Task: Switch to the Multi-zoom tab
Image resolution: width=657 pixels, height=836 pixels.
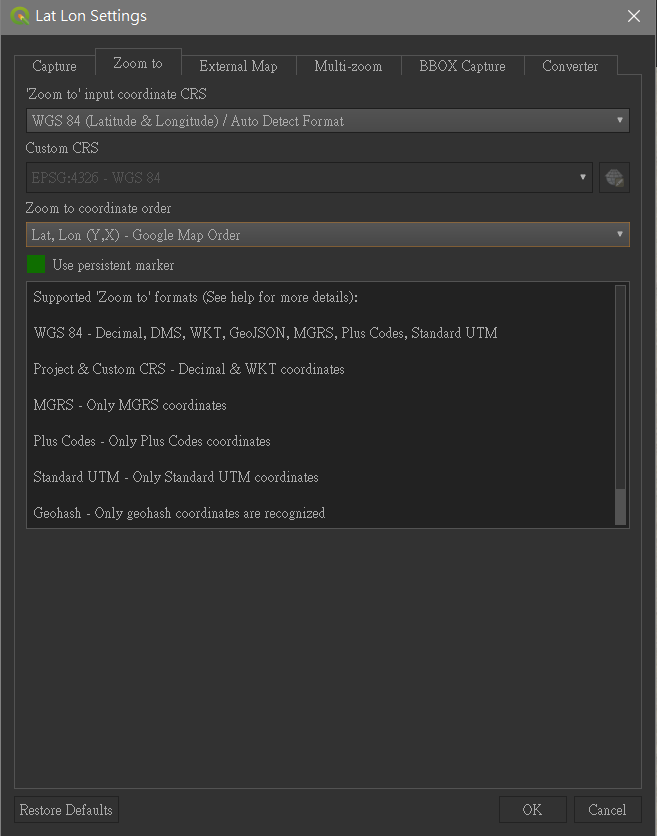Action: pyautogui.click(x=347, y=66)
